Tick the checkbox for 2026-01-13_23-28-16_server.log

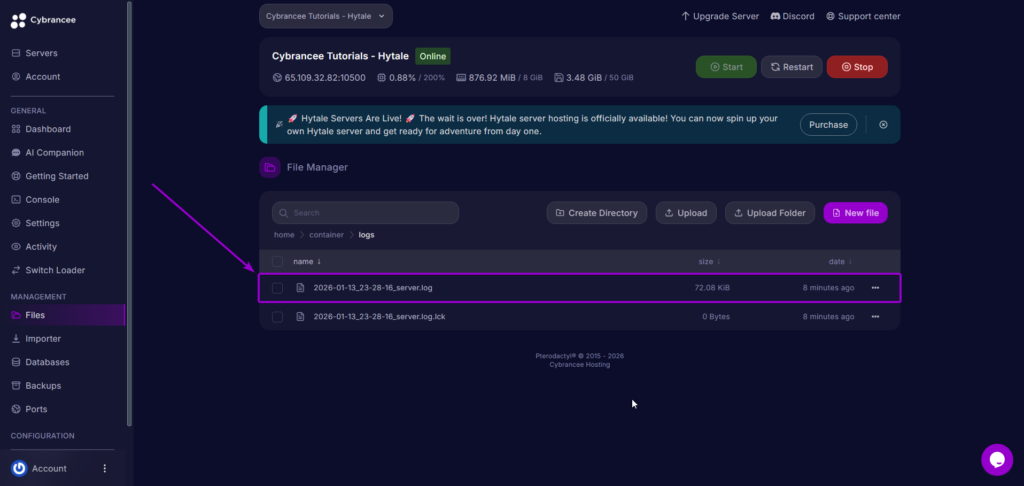tap(278, 288)
